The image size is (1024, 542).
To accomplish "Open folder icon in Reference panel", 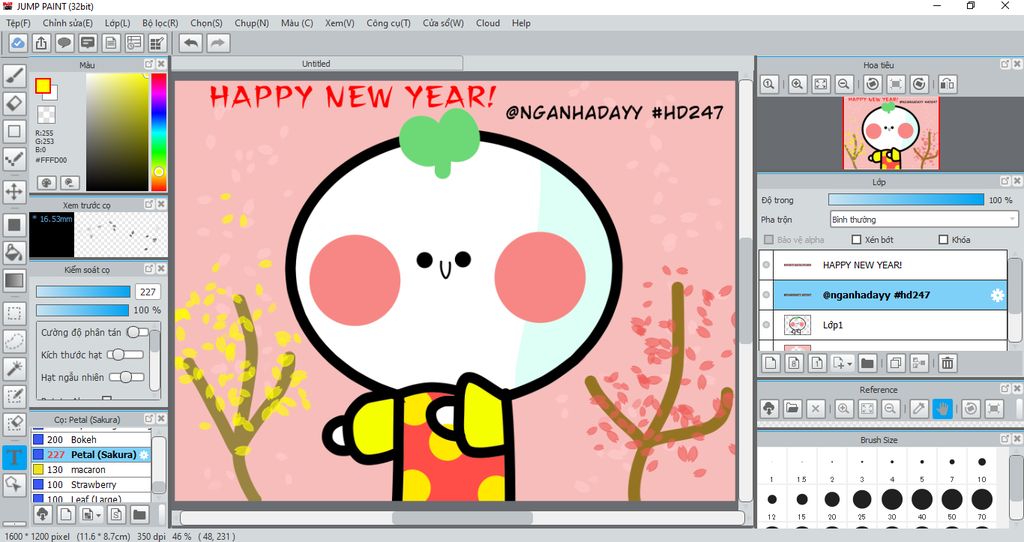I will point(792,409).
